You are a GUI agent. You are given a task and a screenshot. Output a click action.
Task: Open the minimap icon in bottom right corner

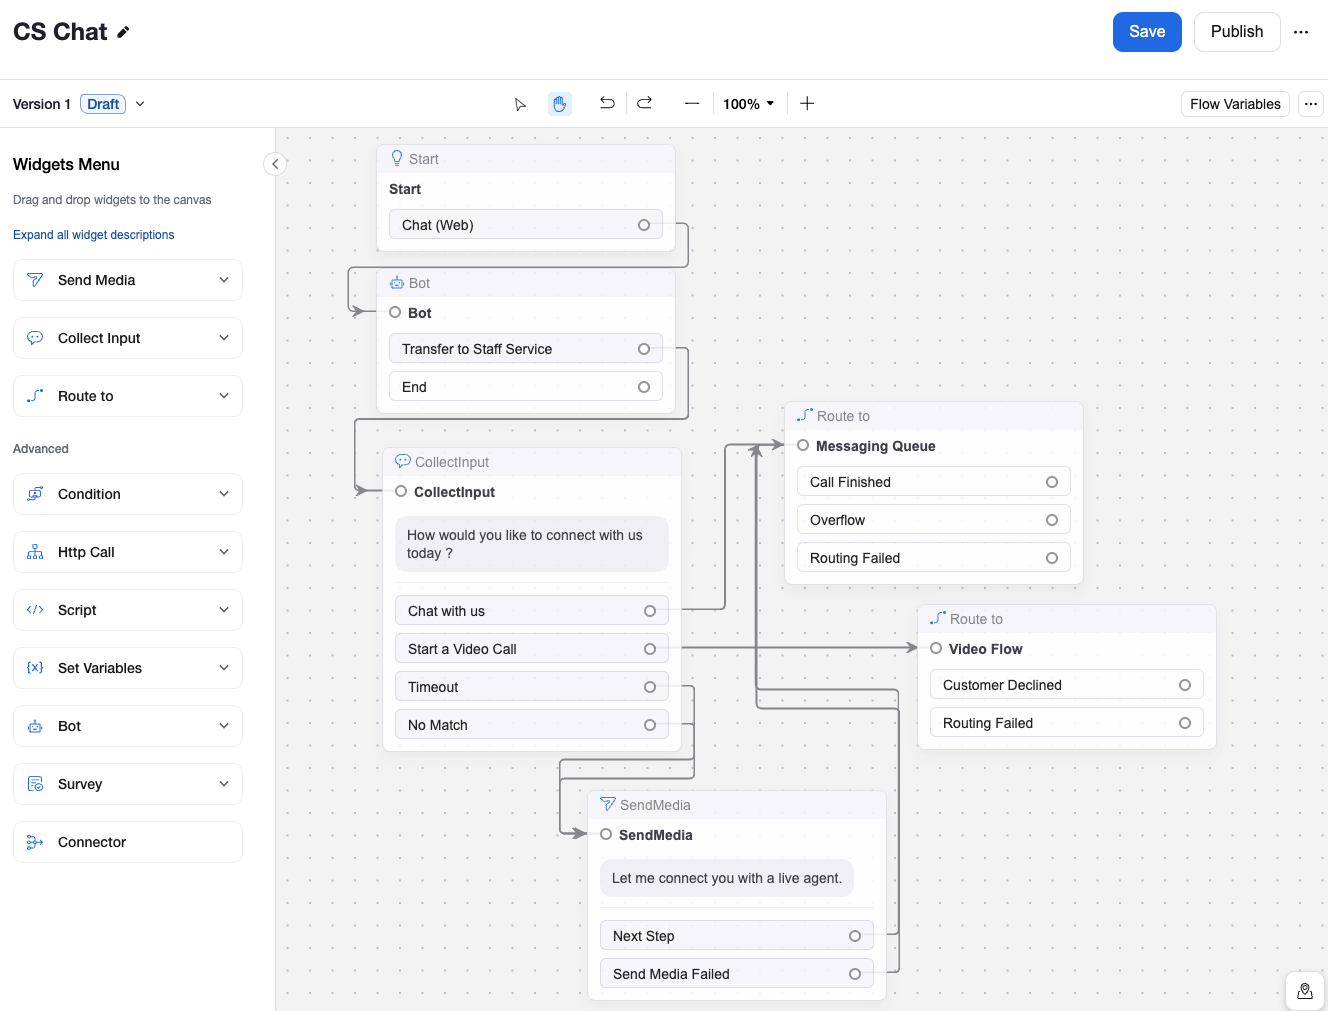coord(1304,990)
